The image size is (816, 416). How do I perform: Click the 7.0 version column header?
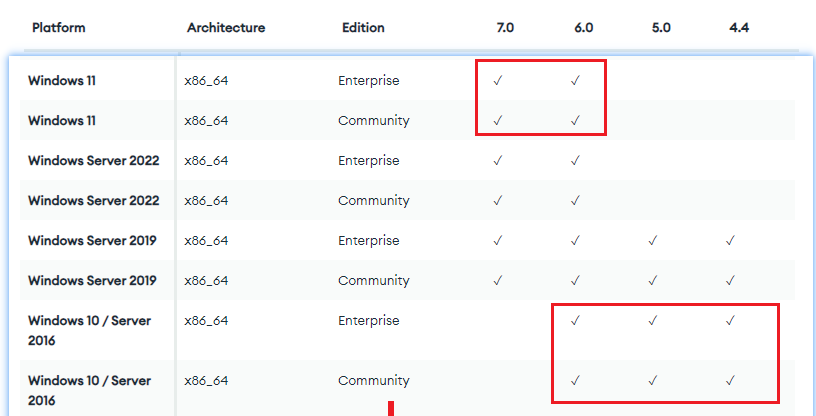click(x=505, y=28)
